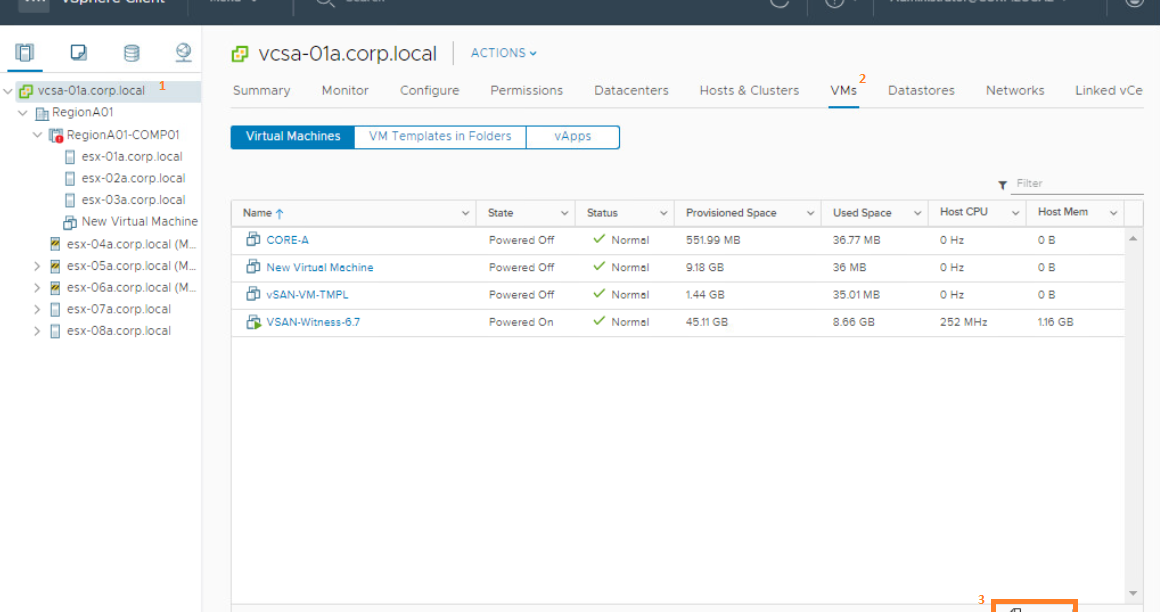This screenshot has width=1165, height=612.
Task: Expand the esx-05a.corp.local tree node
Action: 38,265
